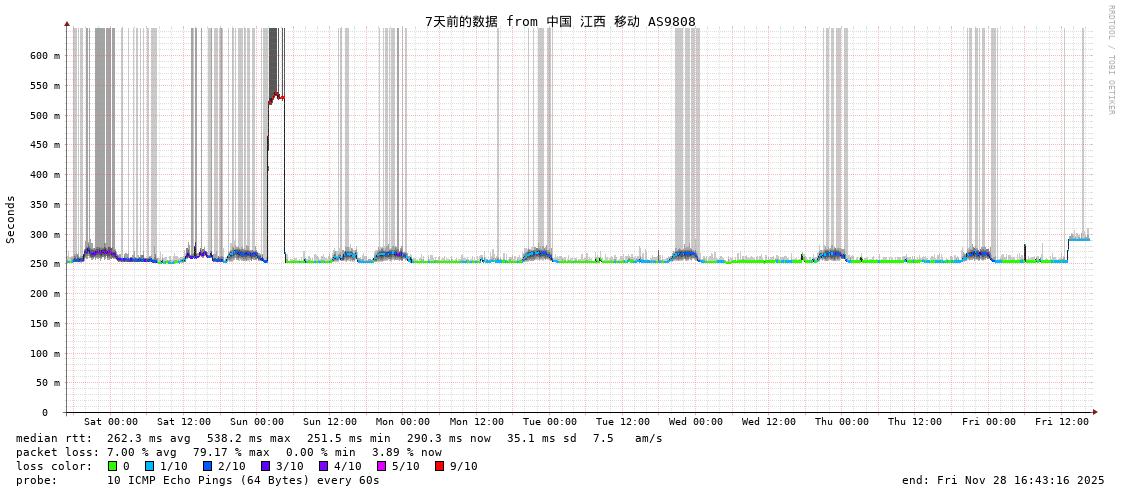Click the Wed 12:00 axis label
Screen dimensions: 1121x494
769,422
